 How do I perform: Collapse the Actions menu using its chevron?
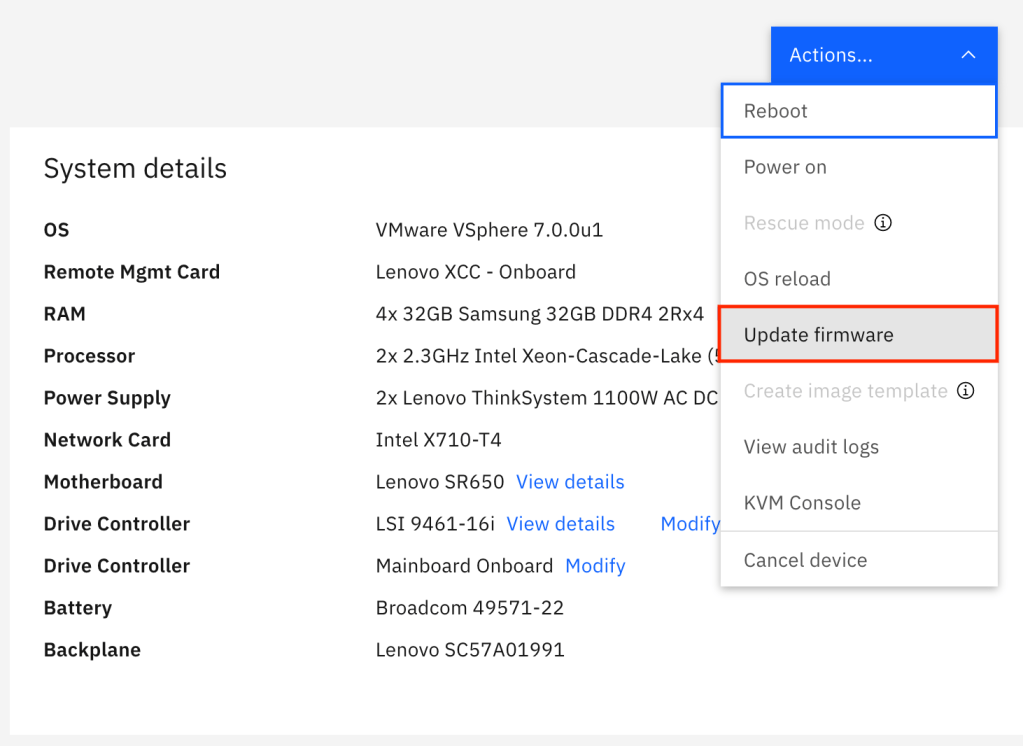coord(967,55)
